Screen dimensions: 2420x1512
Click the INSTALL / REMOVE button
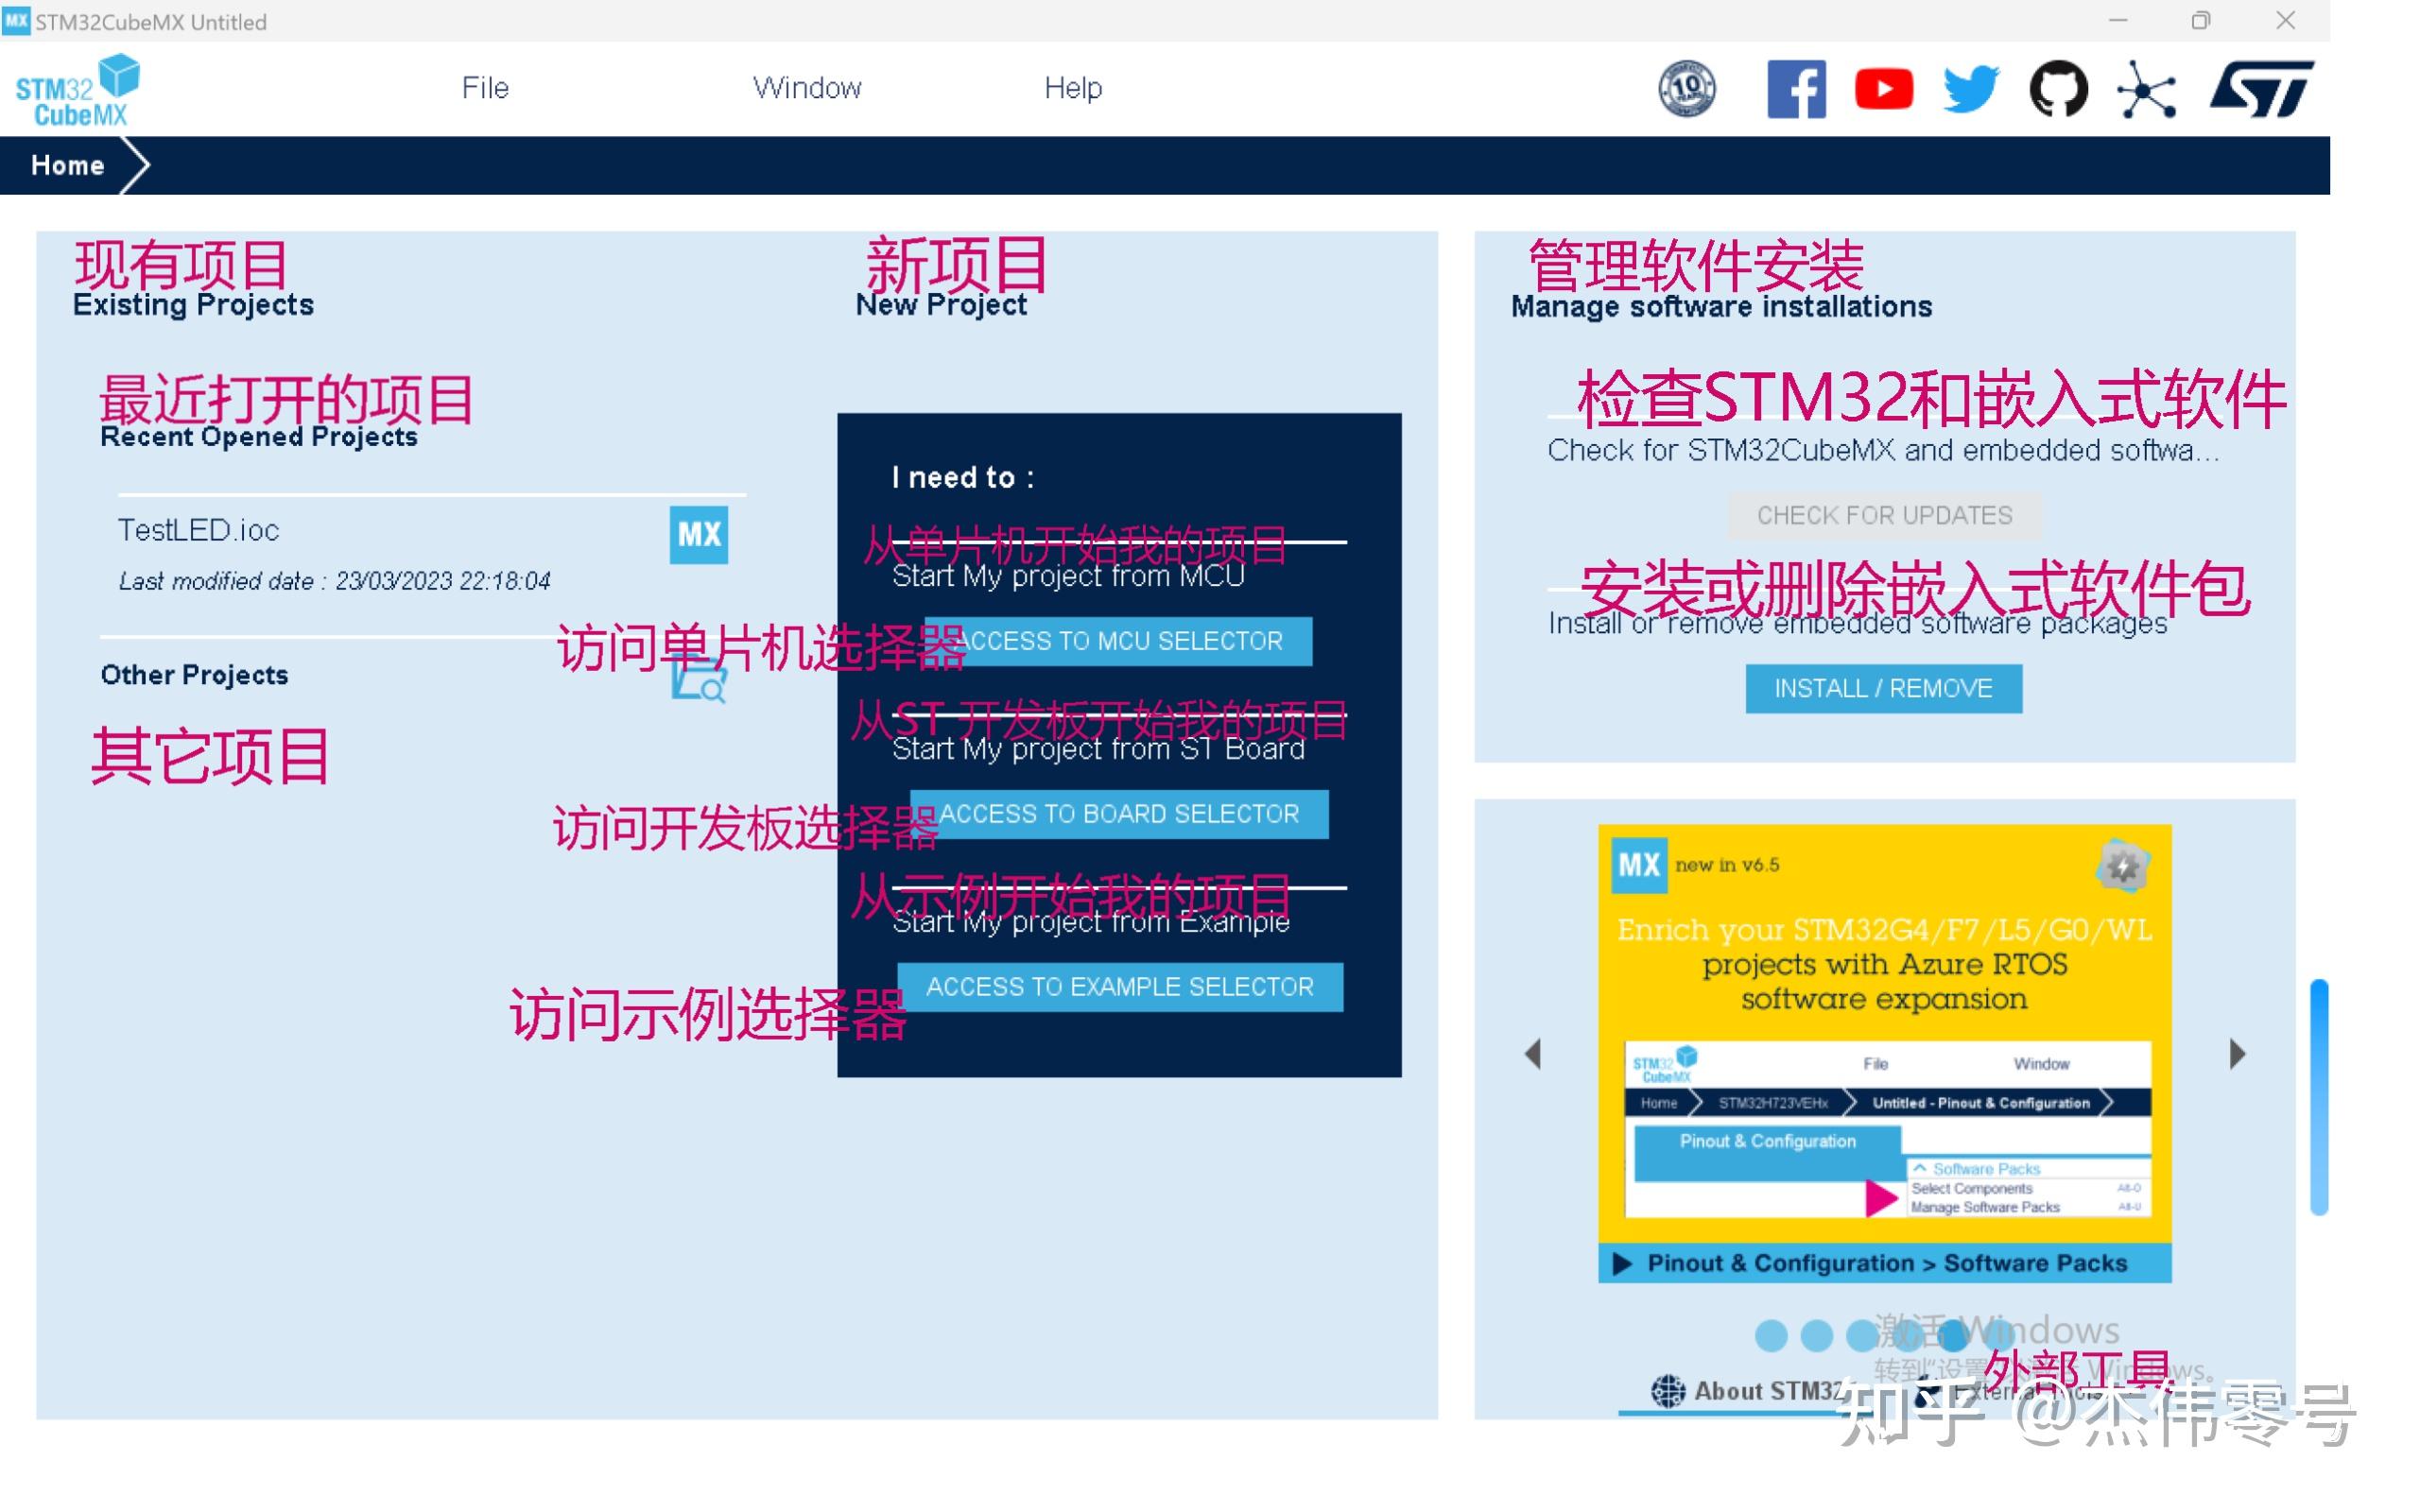(x=1882, y=689)
